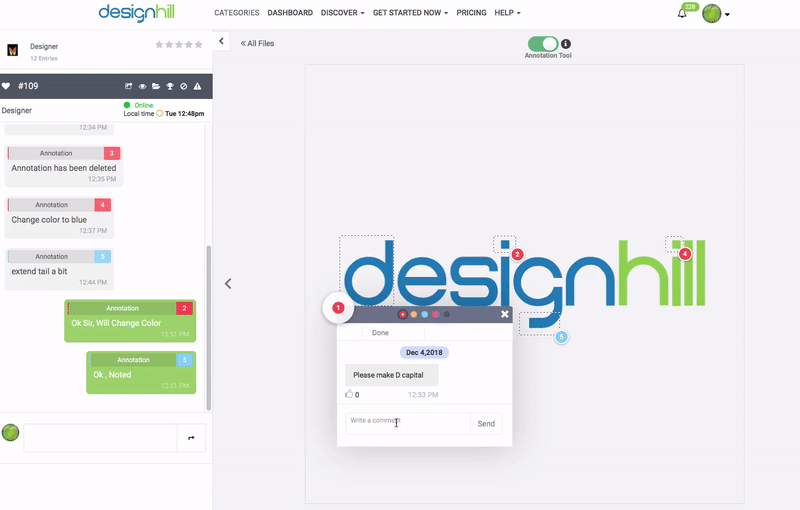Select the pink annotation color dot
Screen dimensions: 800x510
[x=435, y=315]
